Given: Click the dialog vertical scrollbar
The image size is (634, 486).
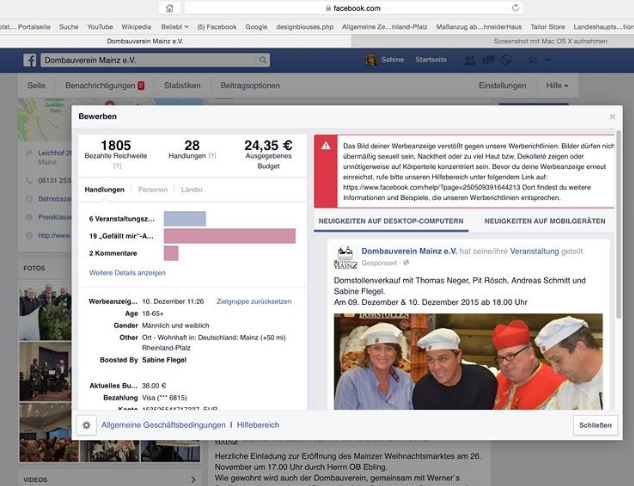Looking at the screenshot, I should point(618,224).
